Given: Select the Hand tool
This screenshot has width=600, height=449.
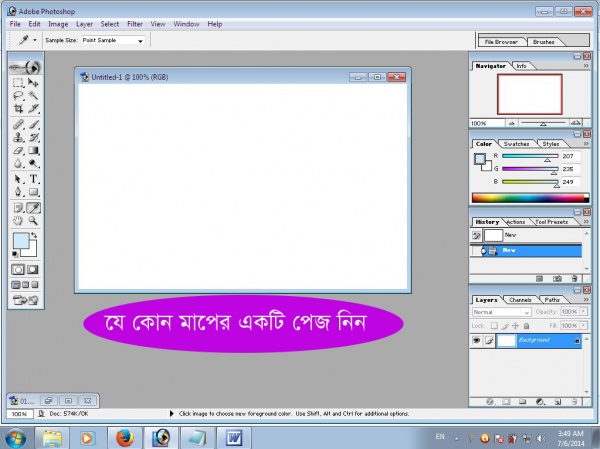Looking at the screenshot, I should [18, 221].
